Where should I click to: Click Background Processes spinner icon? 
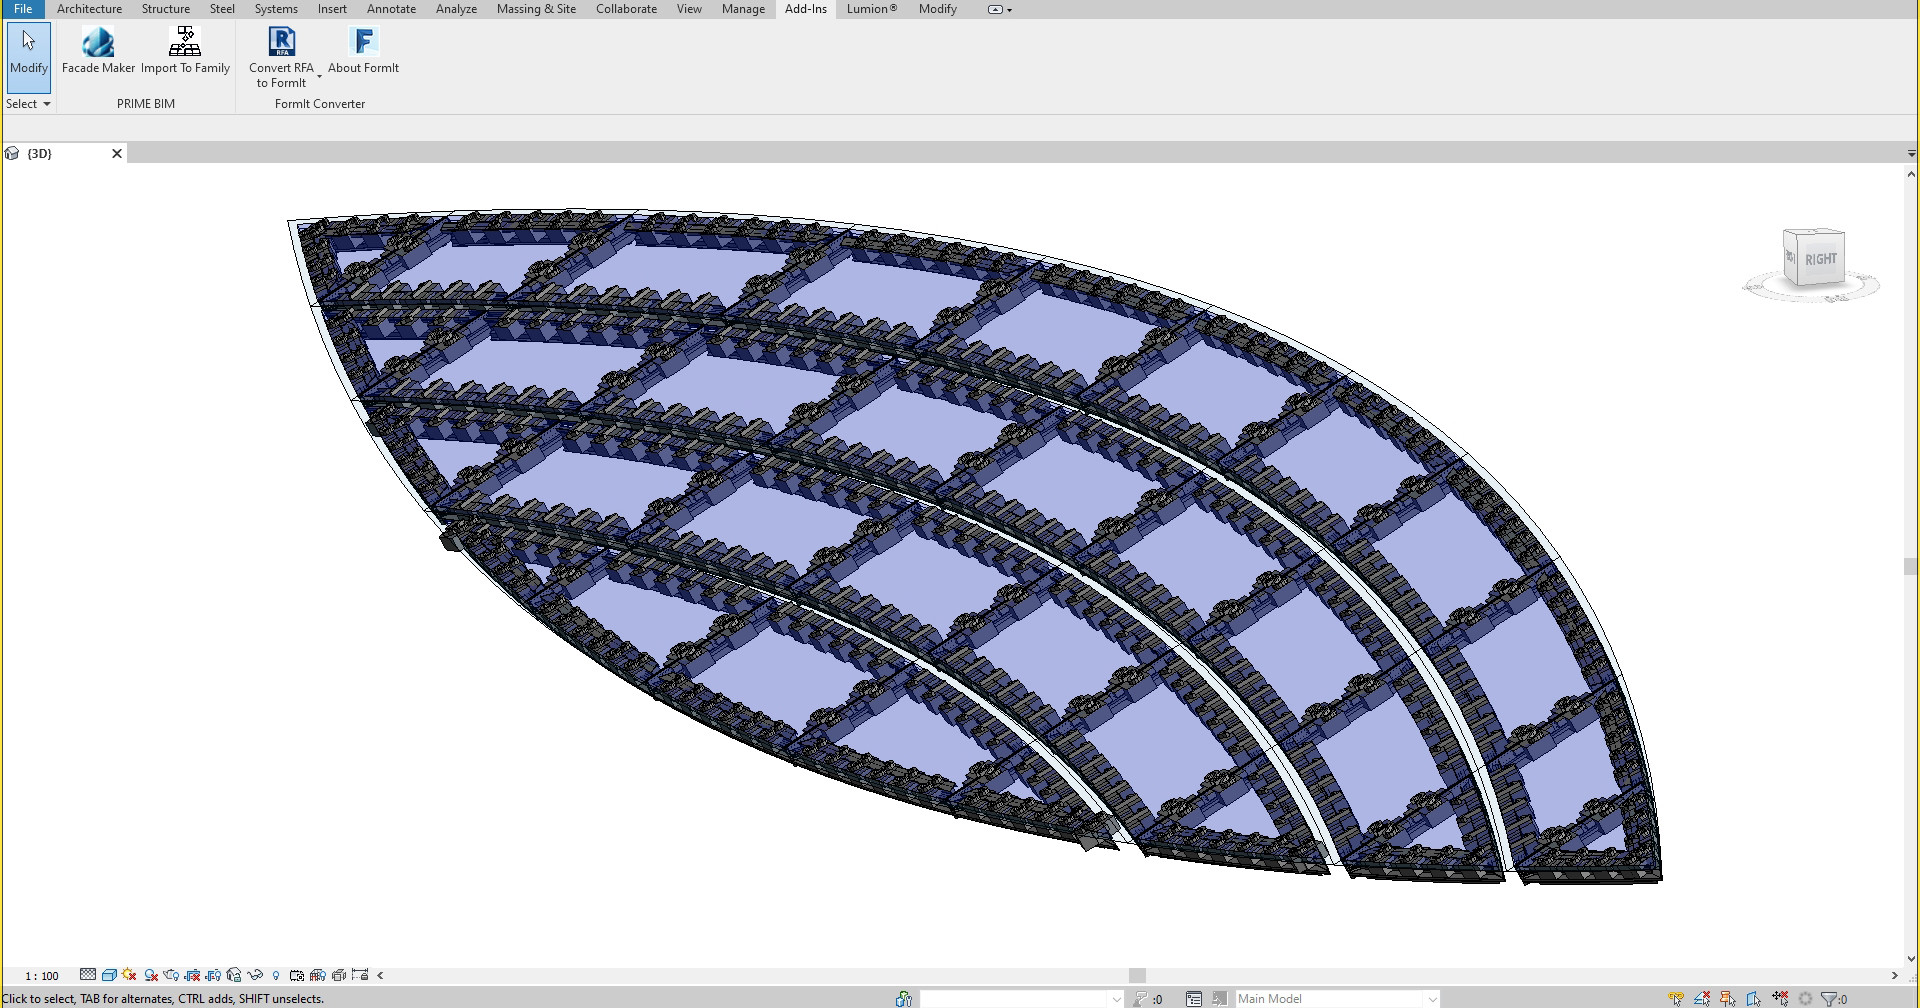1806,998
